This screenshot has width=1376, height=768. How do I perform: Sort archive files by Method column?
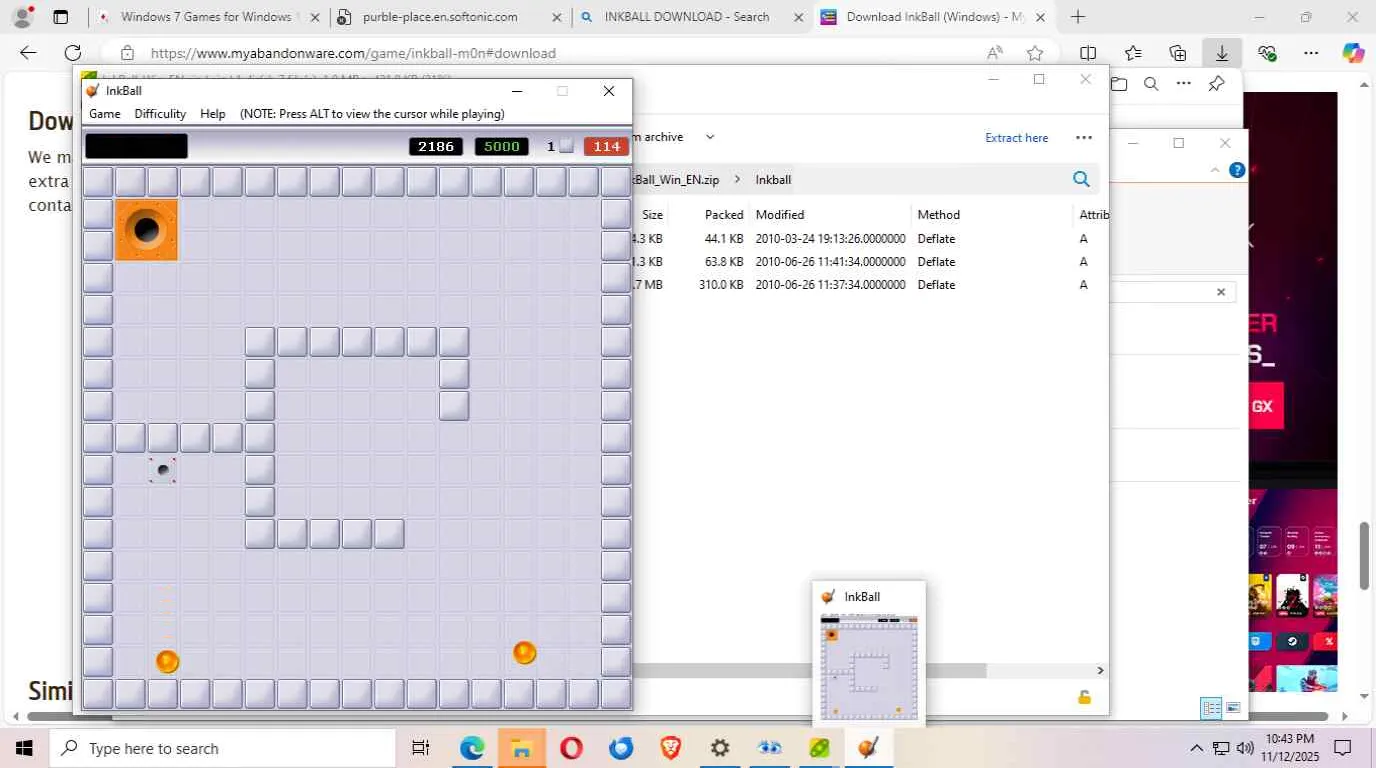939,214
